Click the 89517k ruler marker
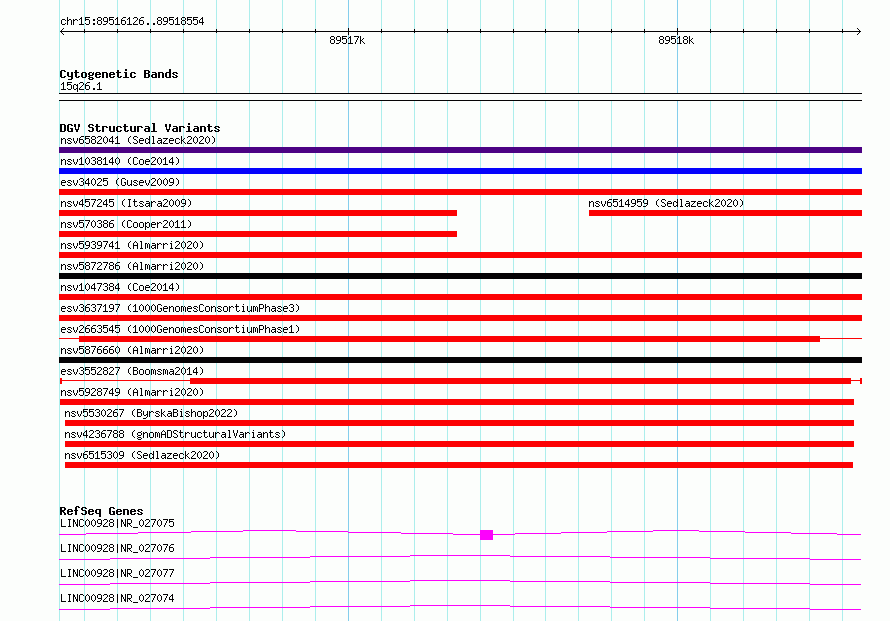890x621 pixels. pyautogui.click(x=347, y=40)
